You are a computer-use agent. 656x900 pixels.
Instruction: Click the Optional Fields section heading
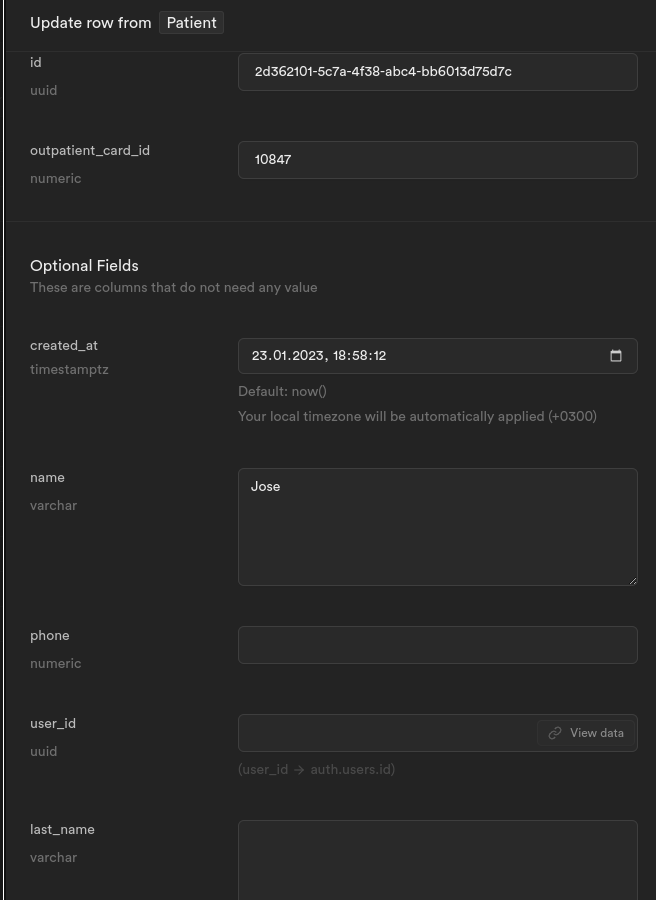[x=84, y=266]
